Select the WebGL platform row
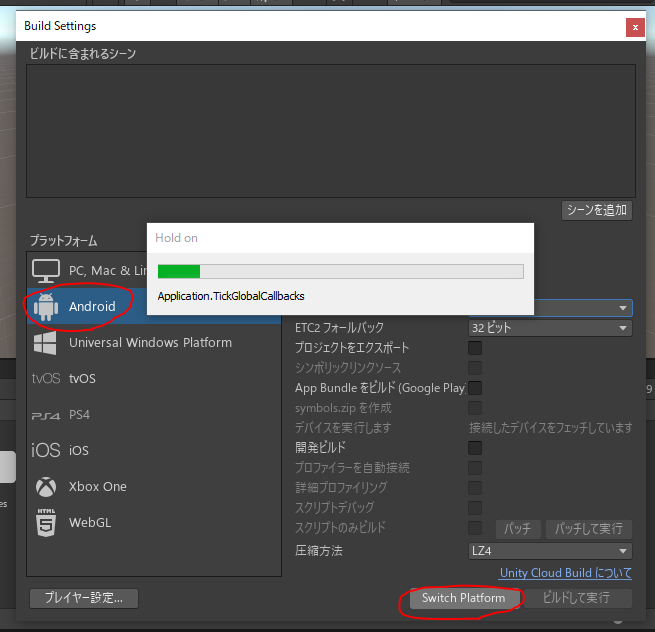The height and width of the screenshot is (632, 655). pyautogui.click(x=154, y=523)
